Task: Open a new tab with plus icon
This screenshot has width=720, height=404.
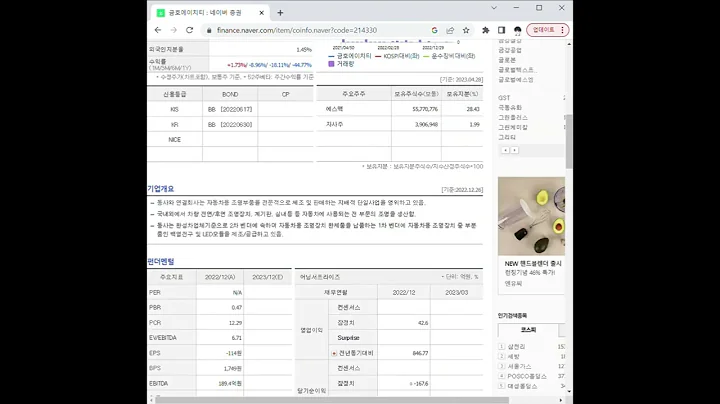Action: (280, 13)
